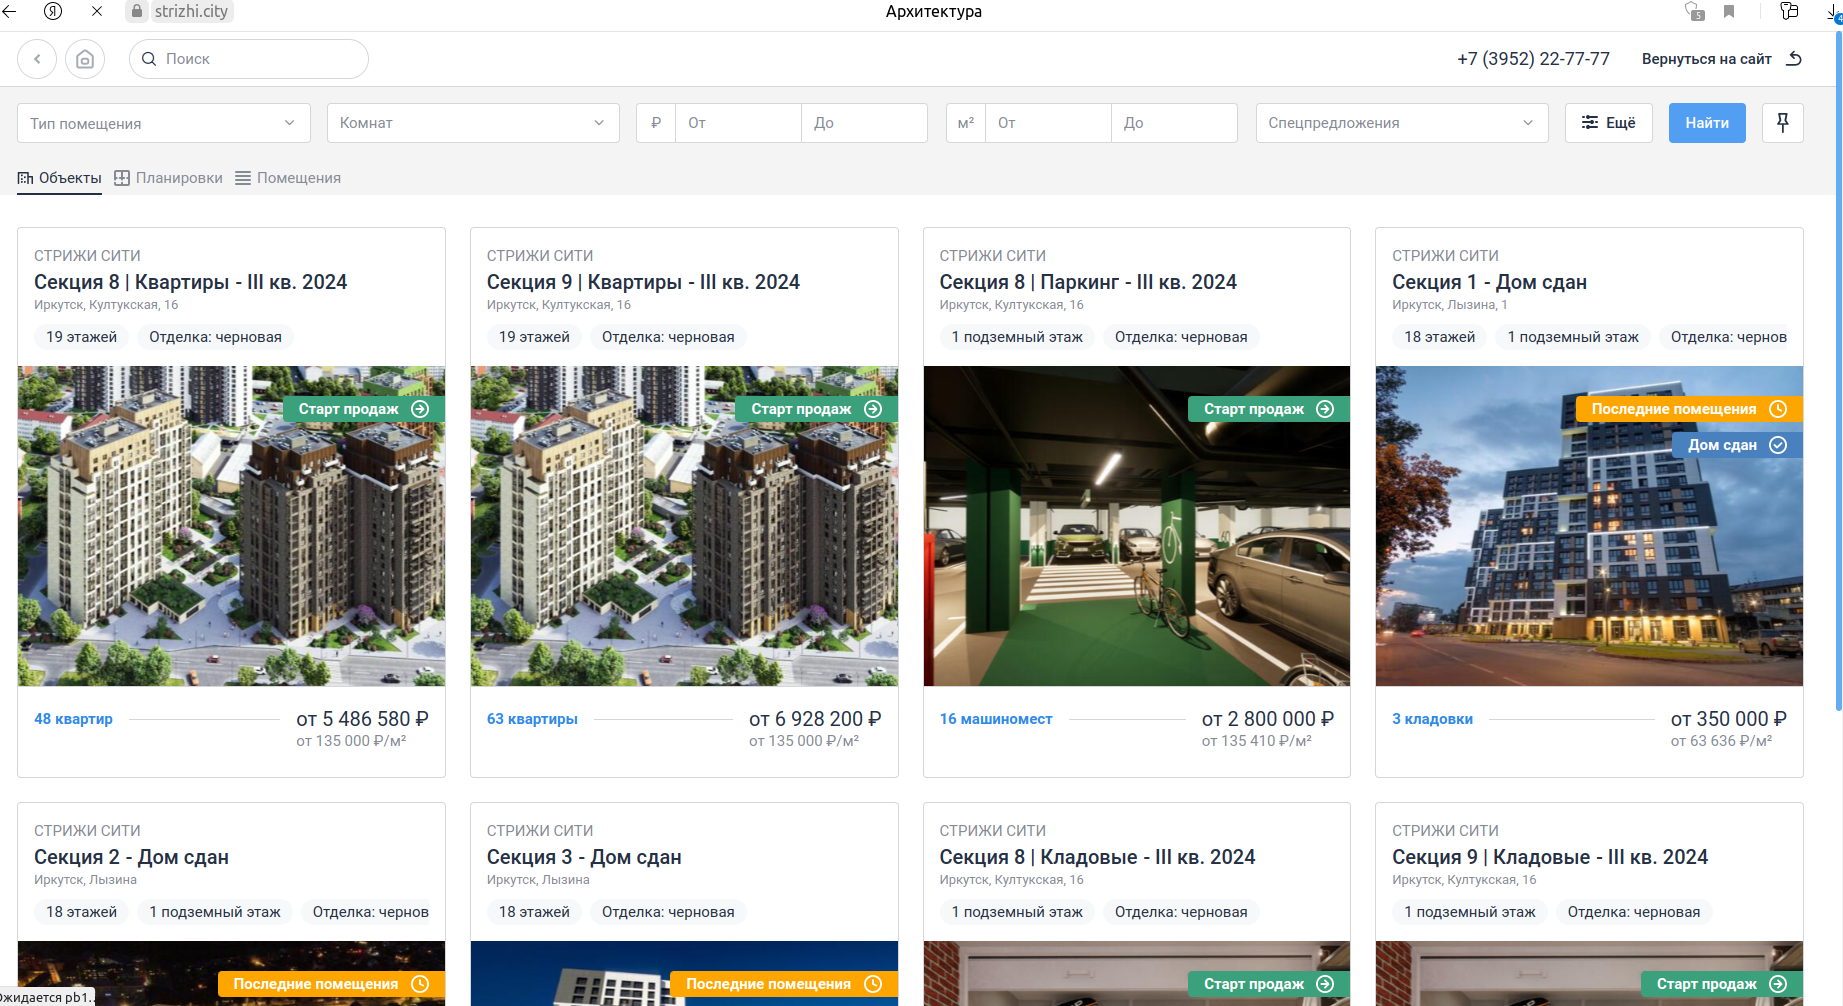Click the Вернуться на сайт link
The image size is (1843, 1006).
(x=1706, y=59)
